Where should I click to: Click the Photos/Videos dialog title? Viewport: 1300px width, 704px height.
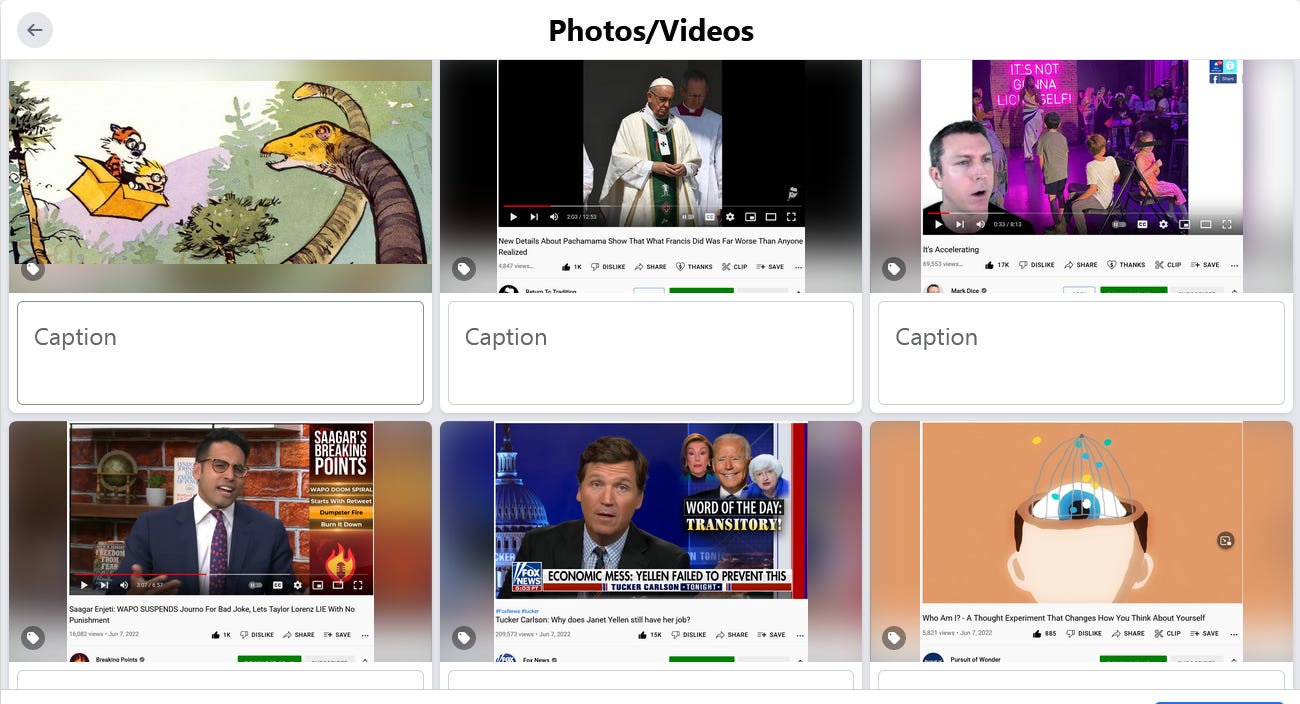(x=651, y=31)
